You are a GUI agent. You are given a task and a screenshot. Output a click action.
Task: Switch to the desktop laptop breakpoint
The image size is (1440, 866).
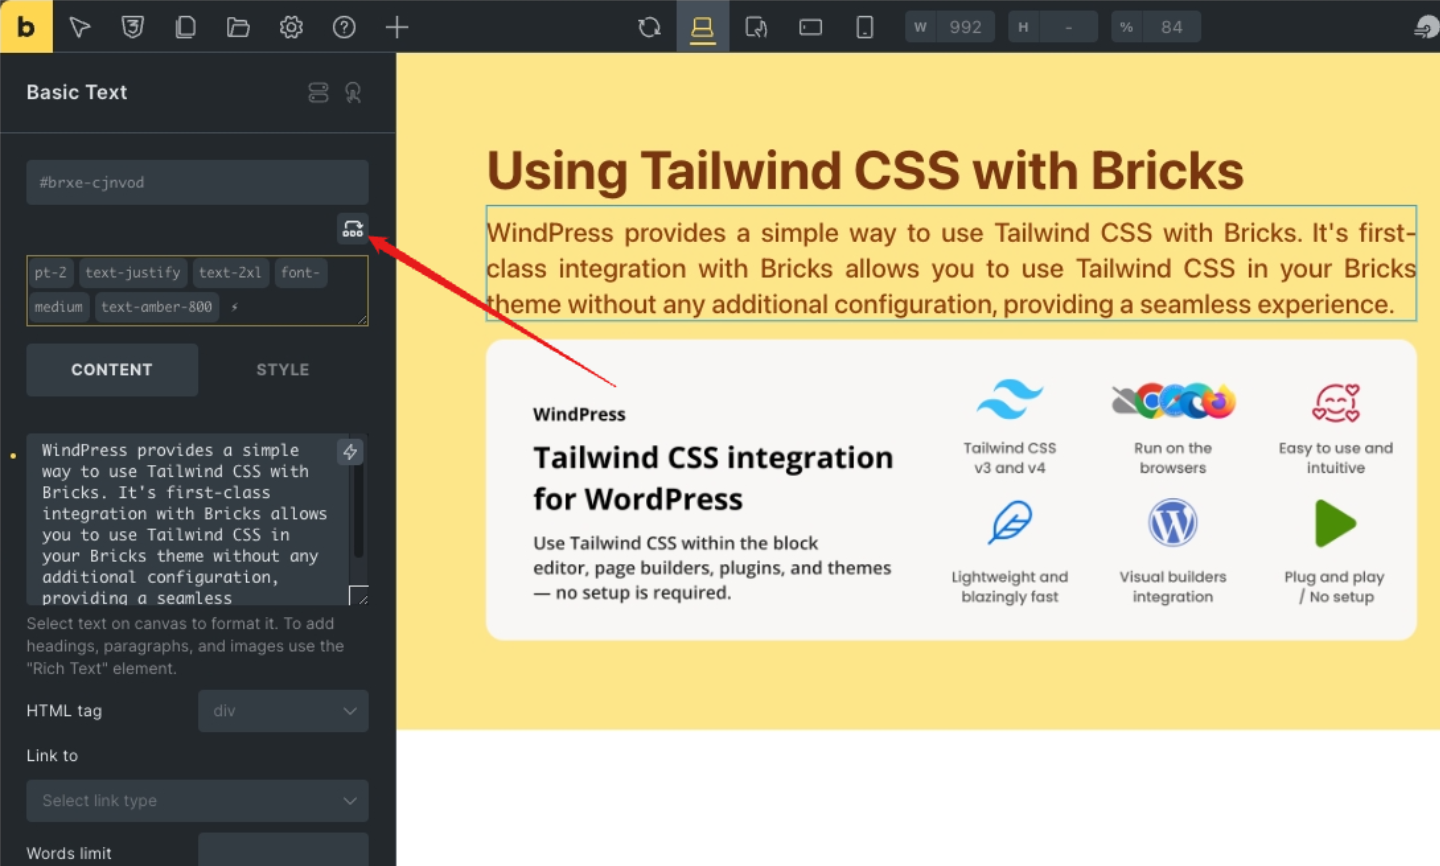[x=703, y=27]
